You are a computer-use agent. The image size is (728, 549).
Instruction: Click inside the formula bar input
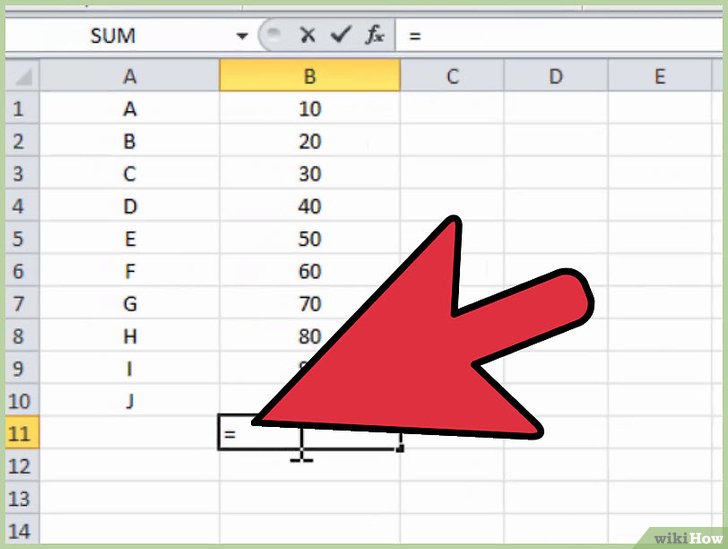click(560, 35)
